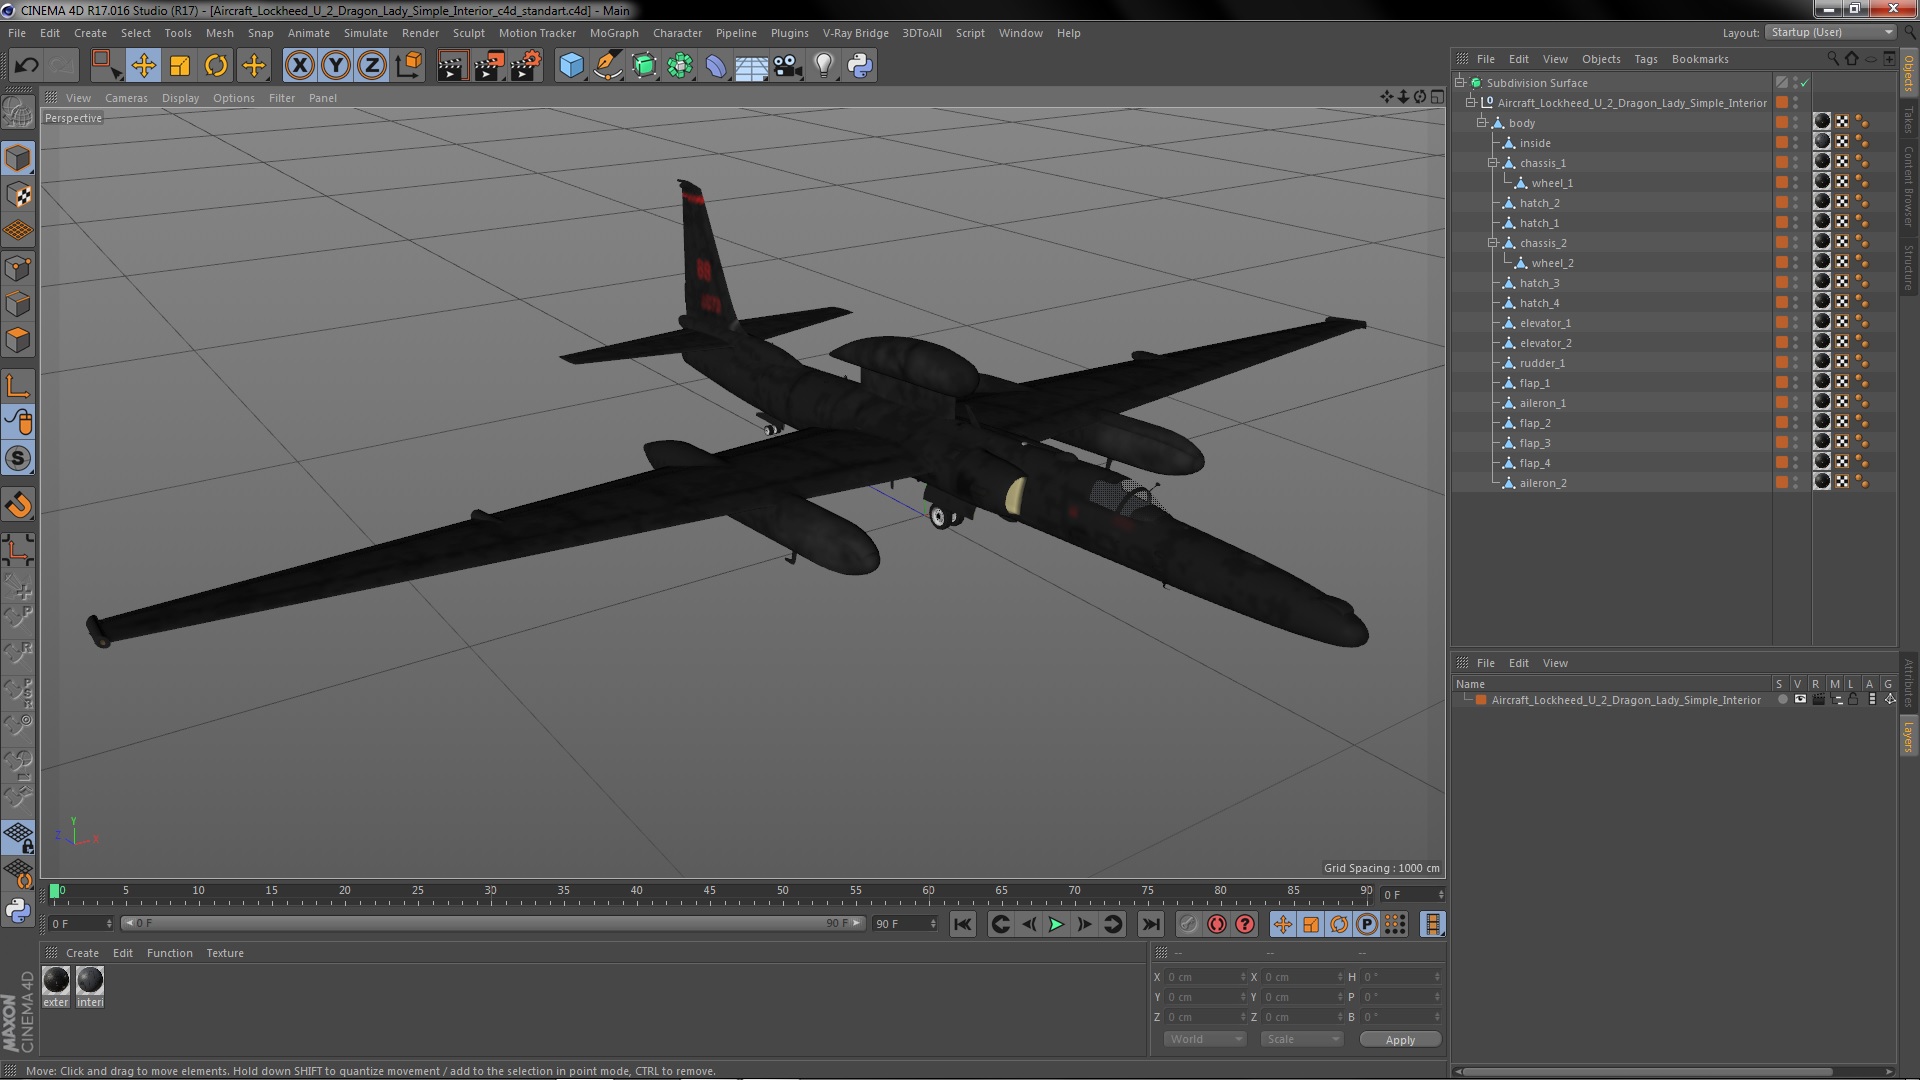Click the Record Active Objects button

point(1188,925)
